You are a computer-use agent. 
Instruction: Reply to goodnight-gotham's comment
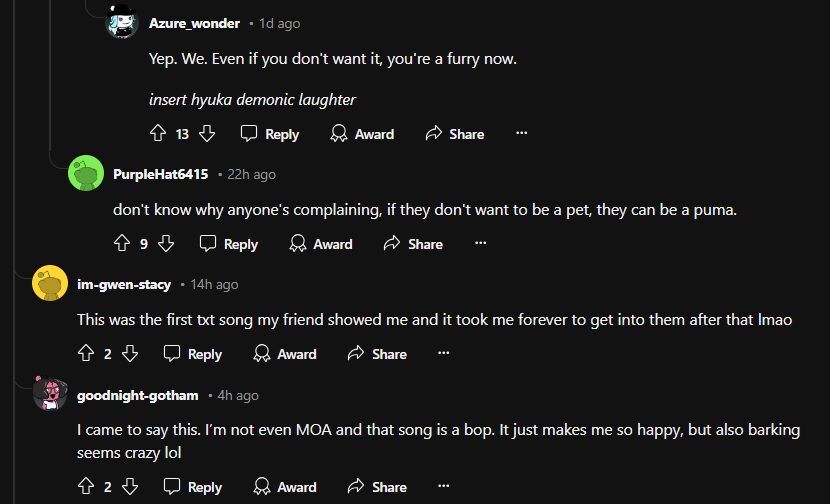[193, 487]
